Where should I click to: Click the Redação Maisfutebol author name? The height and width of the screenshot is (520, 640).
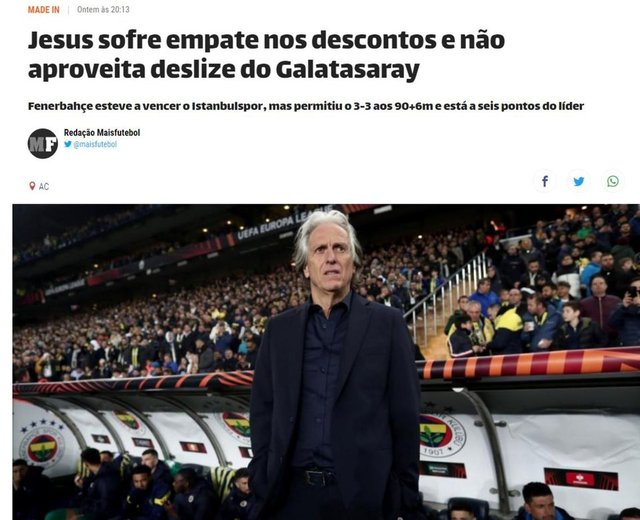[x=102, y=132]
